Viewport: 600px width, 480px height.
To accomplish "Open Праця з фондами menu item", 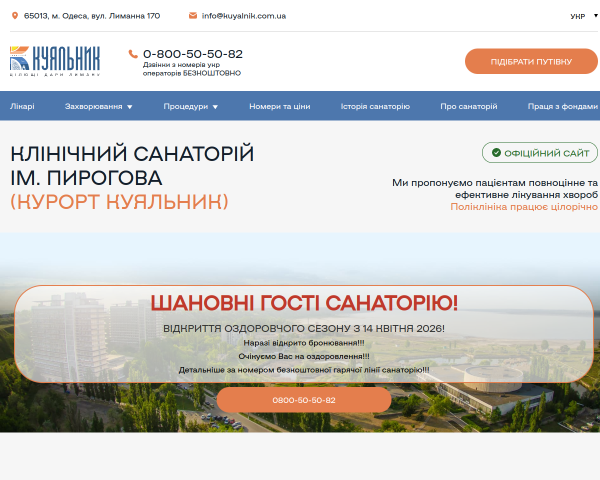I will click(x=562, y=106).
